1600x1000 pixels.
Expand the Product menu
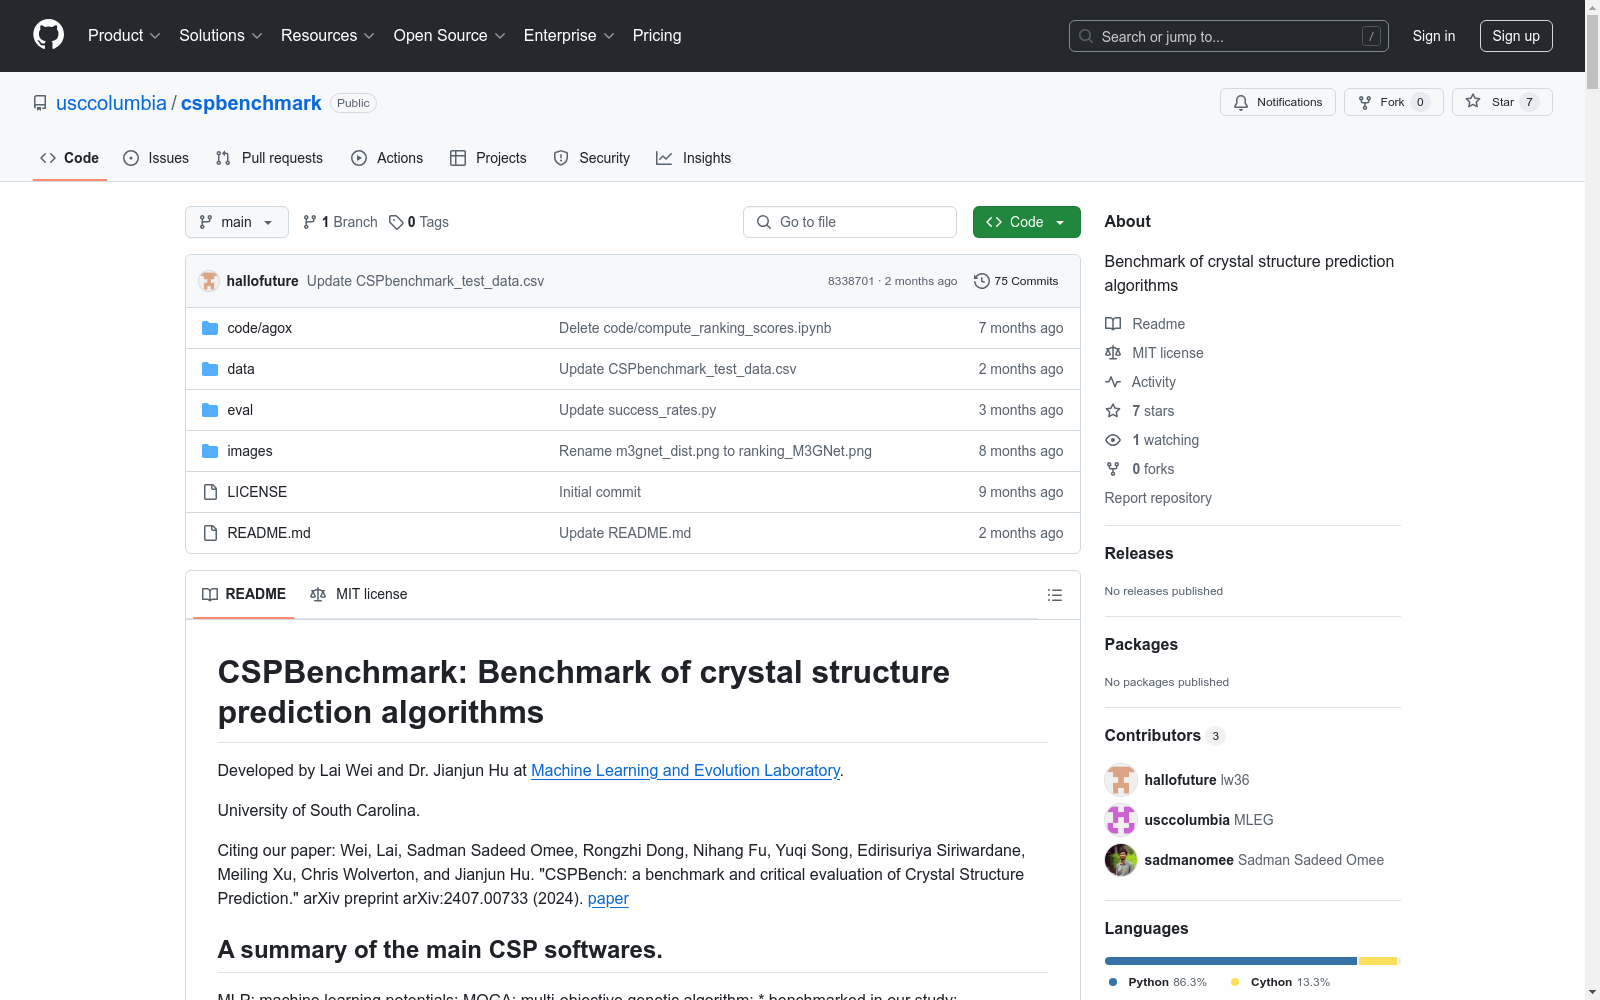124,36
